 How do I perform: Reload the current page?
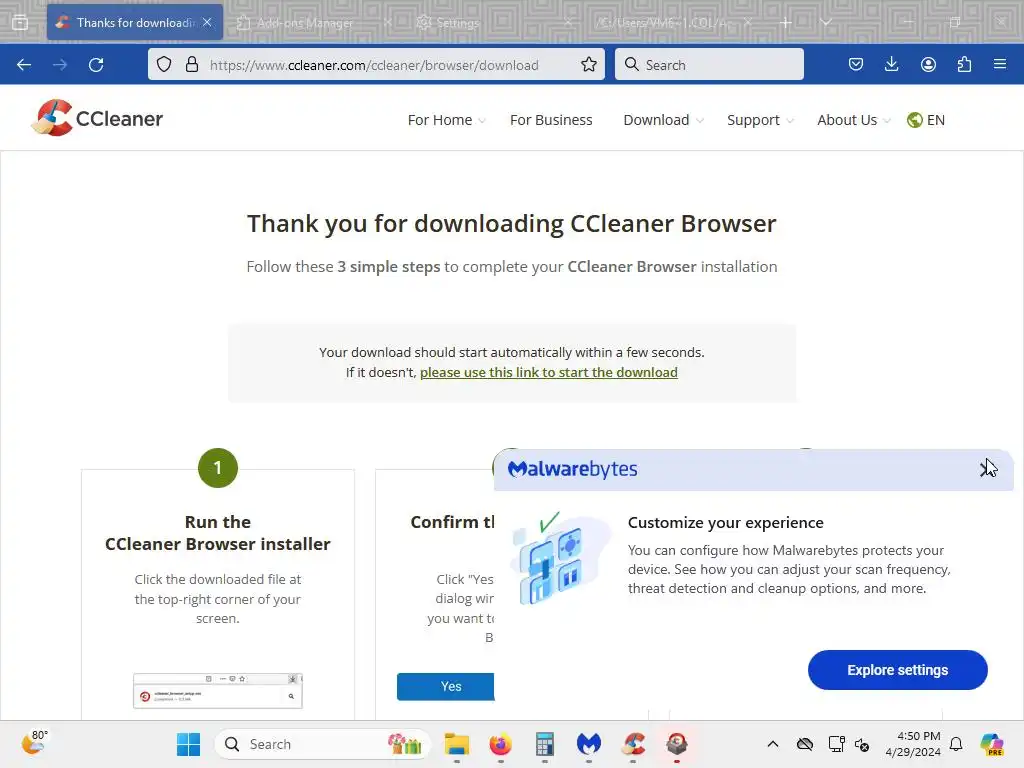(96, 65)
